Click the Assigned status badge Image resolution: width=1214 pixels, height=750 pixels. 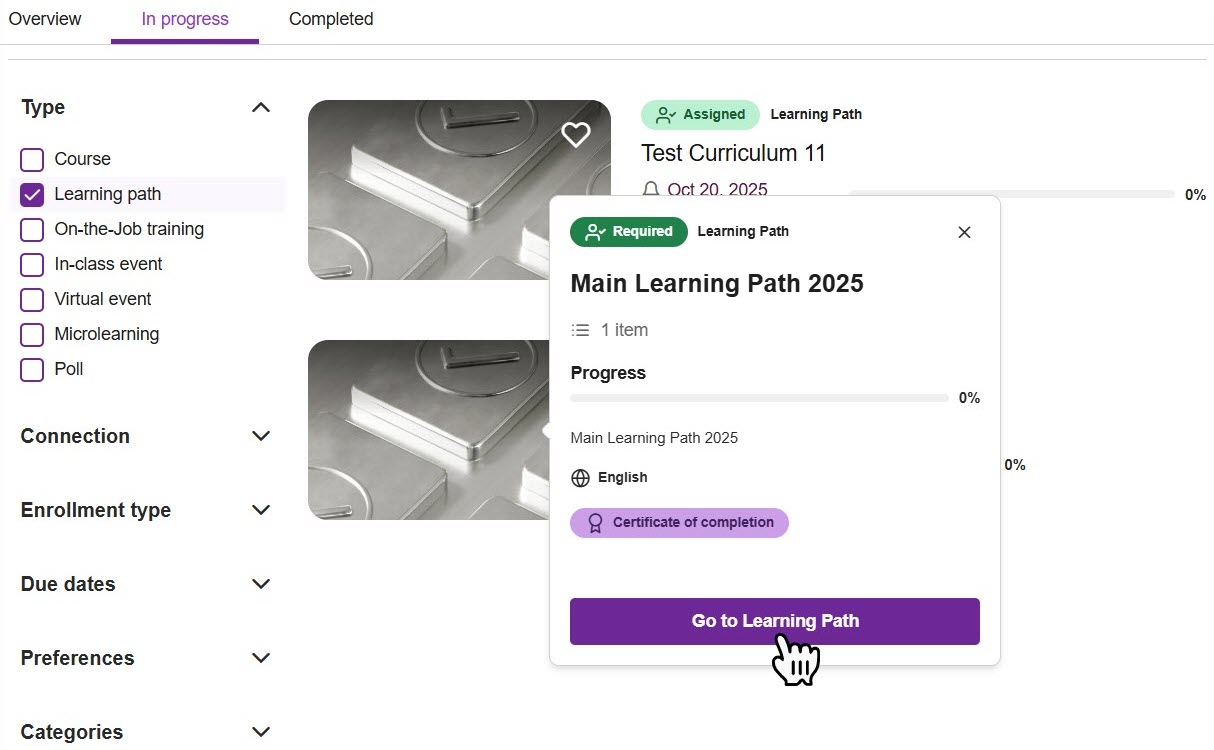[x=700, y=115]
